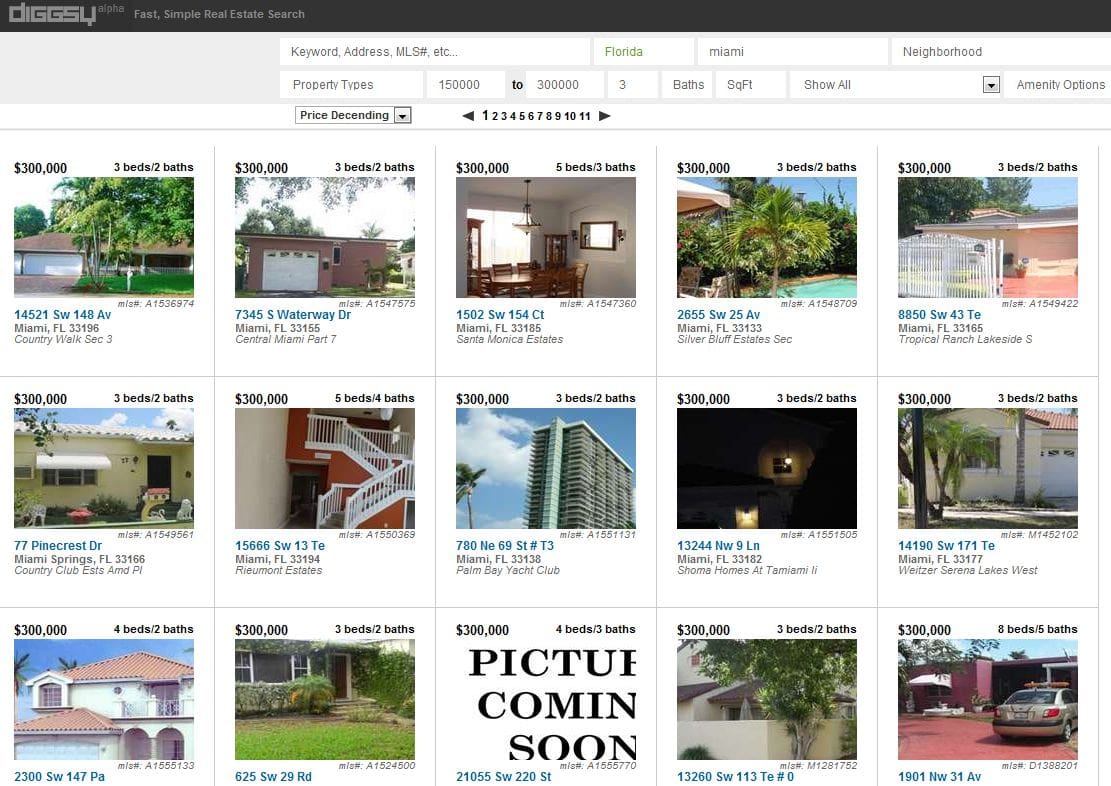This screenshot has width=1111, height=786.
Task: View photo of 2655 Sw 25 Av pool
Action: tap(766, 237)
